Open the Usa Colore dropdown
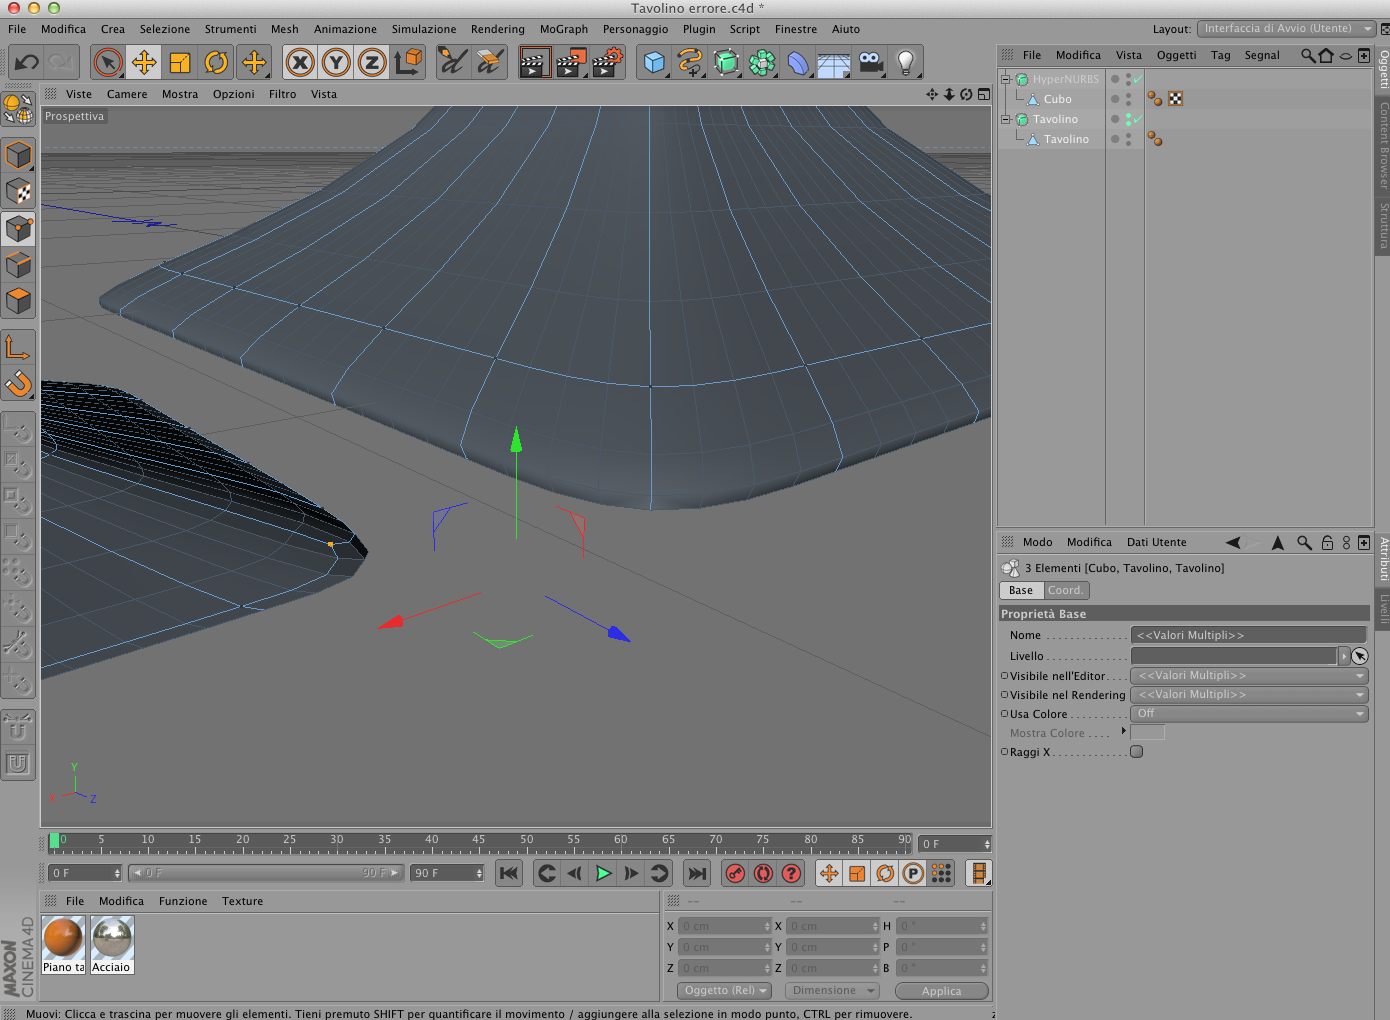1390x1020 pixels. click(x=1249, y=714)
